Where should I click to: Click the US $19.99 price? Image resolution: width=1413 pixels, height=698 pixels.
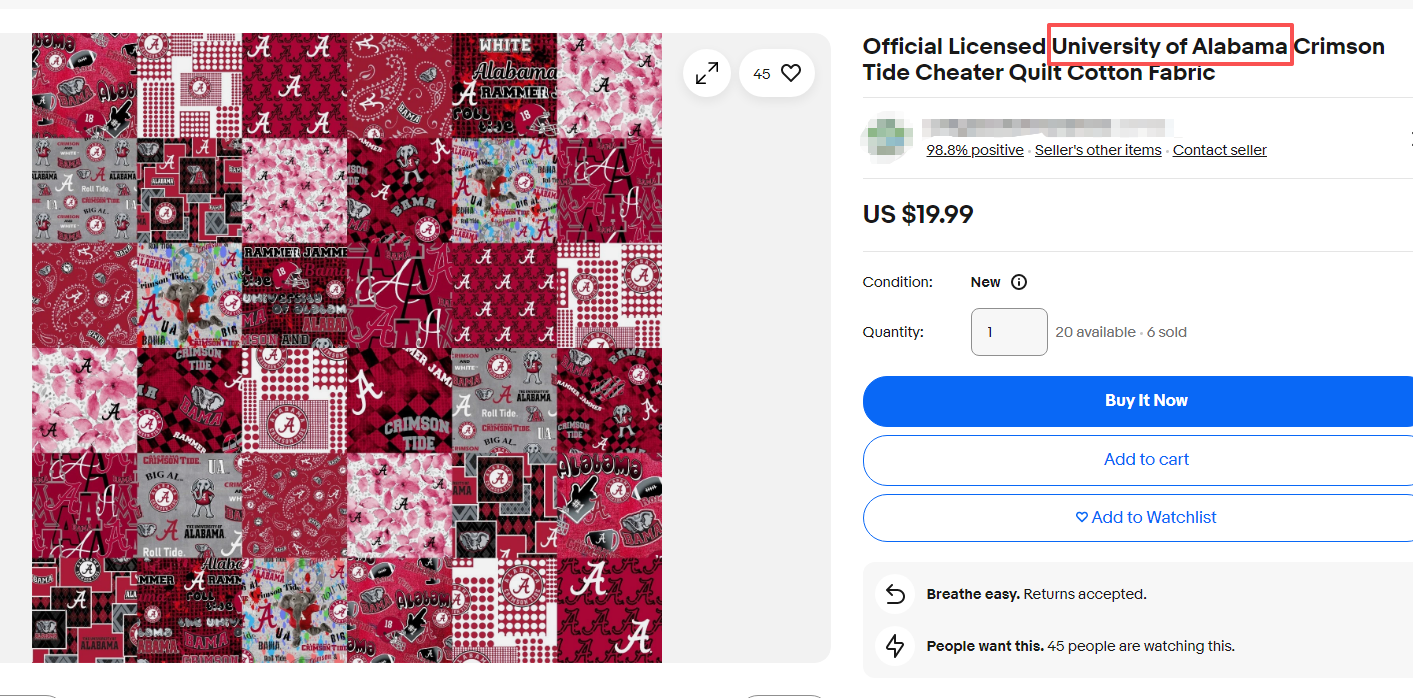click(918, 215)
